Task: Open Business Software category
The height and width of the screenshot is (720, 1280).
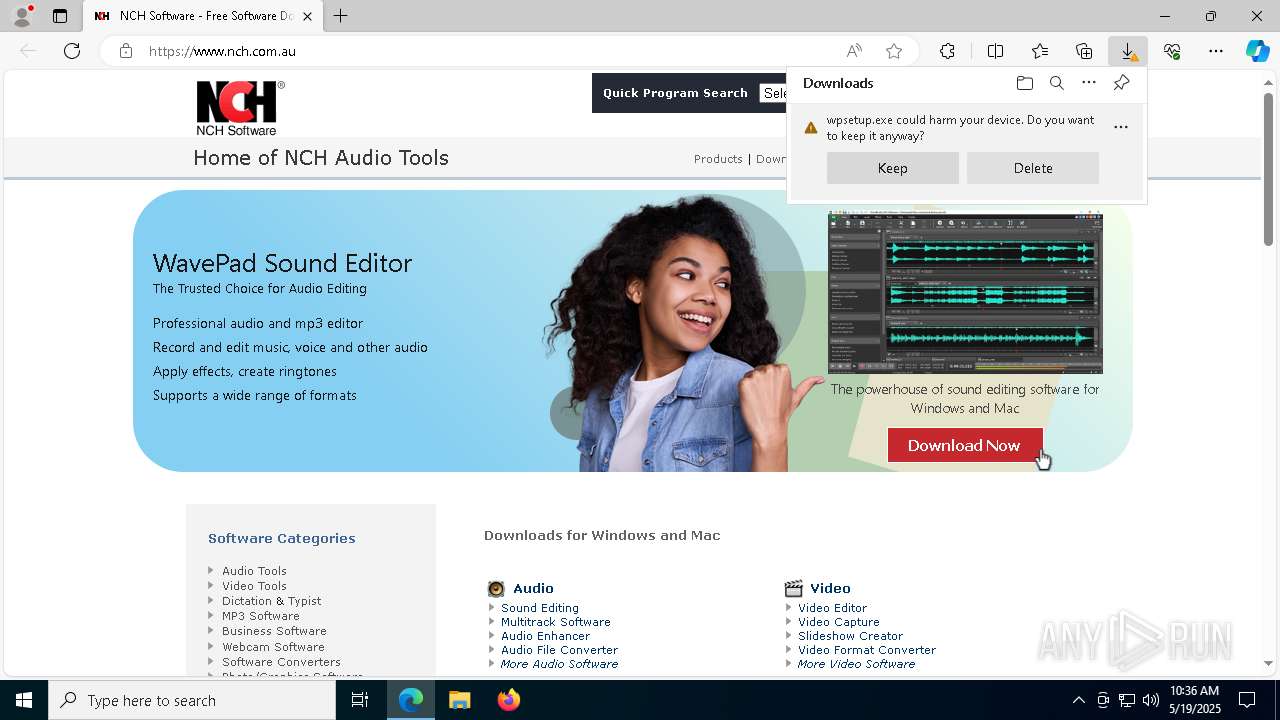Action: [x=274, y=631]
